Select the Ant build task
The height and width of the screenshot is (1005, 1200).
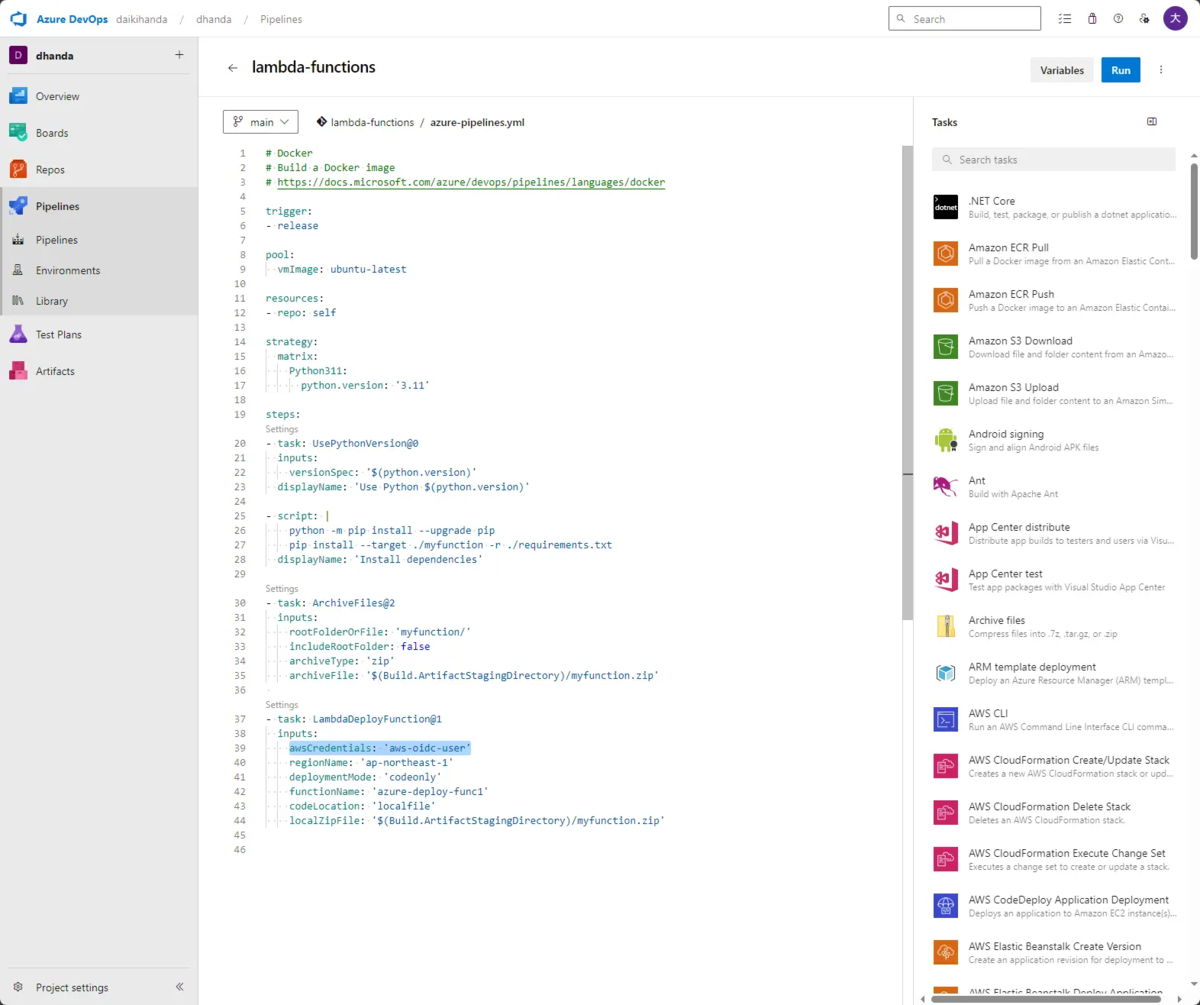coord(1054,487)
